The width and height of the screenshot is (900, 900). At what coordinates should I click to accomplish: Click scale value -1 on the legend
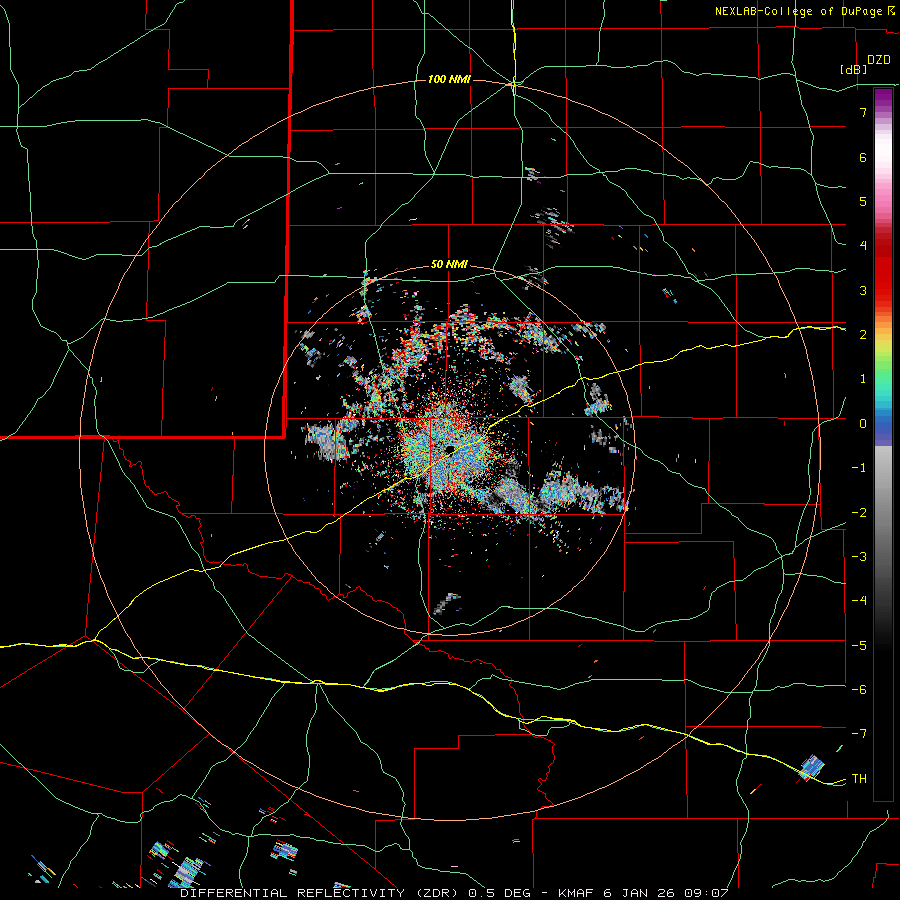tap(859, 468)
